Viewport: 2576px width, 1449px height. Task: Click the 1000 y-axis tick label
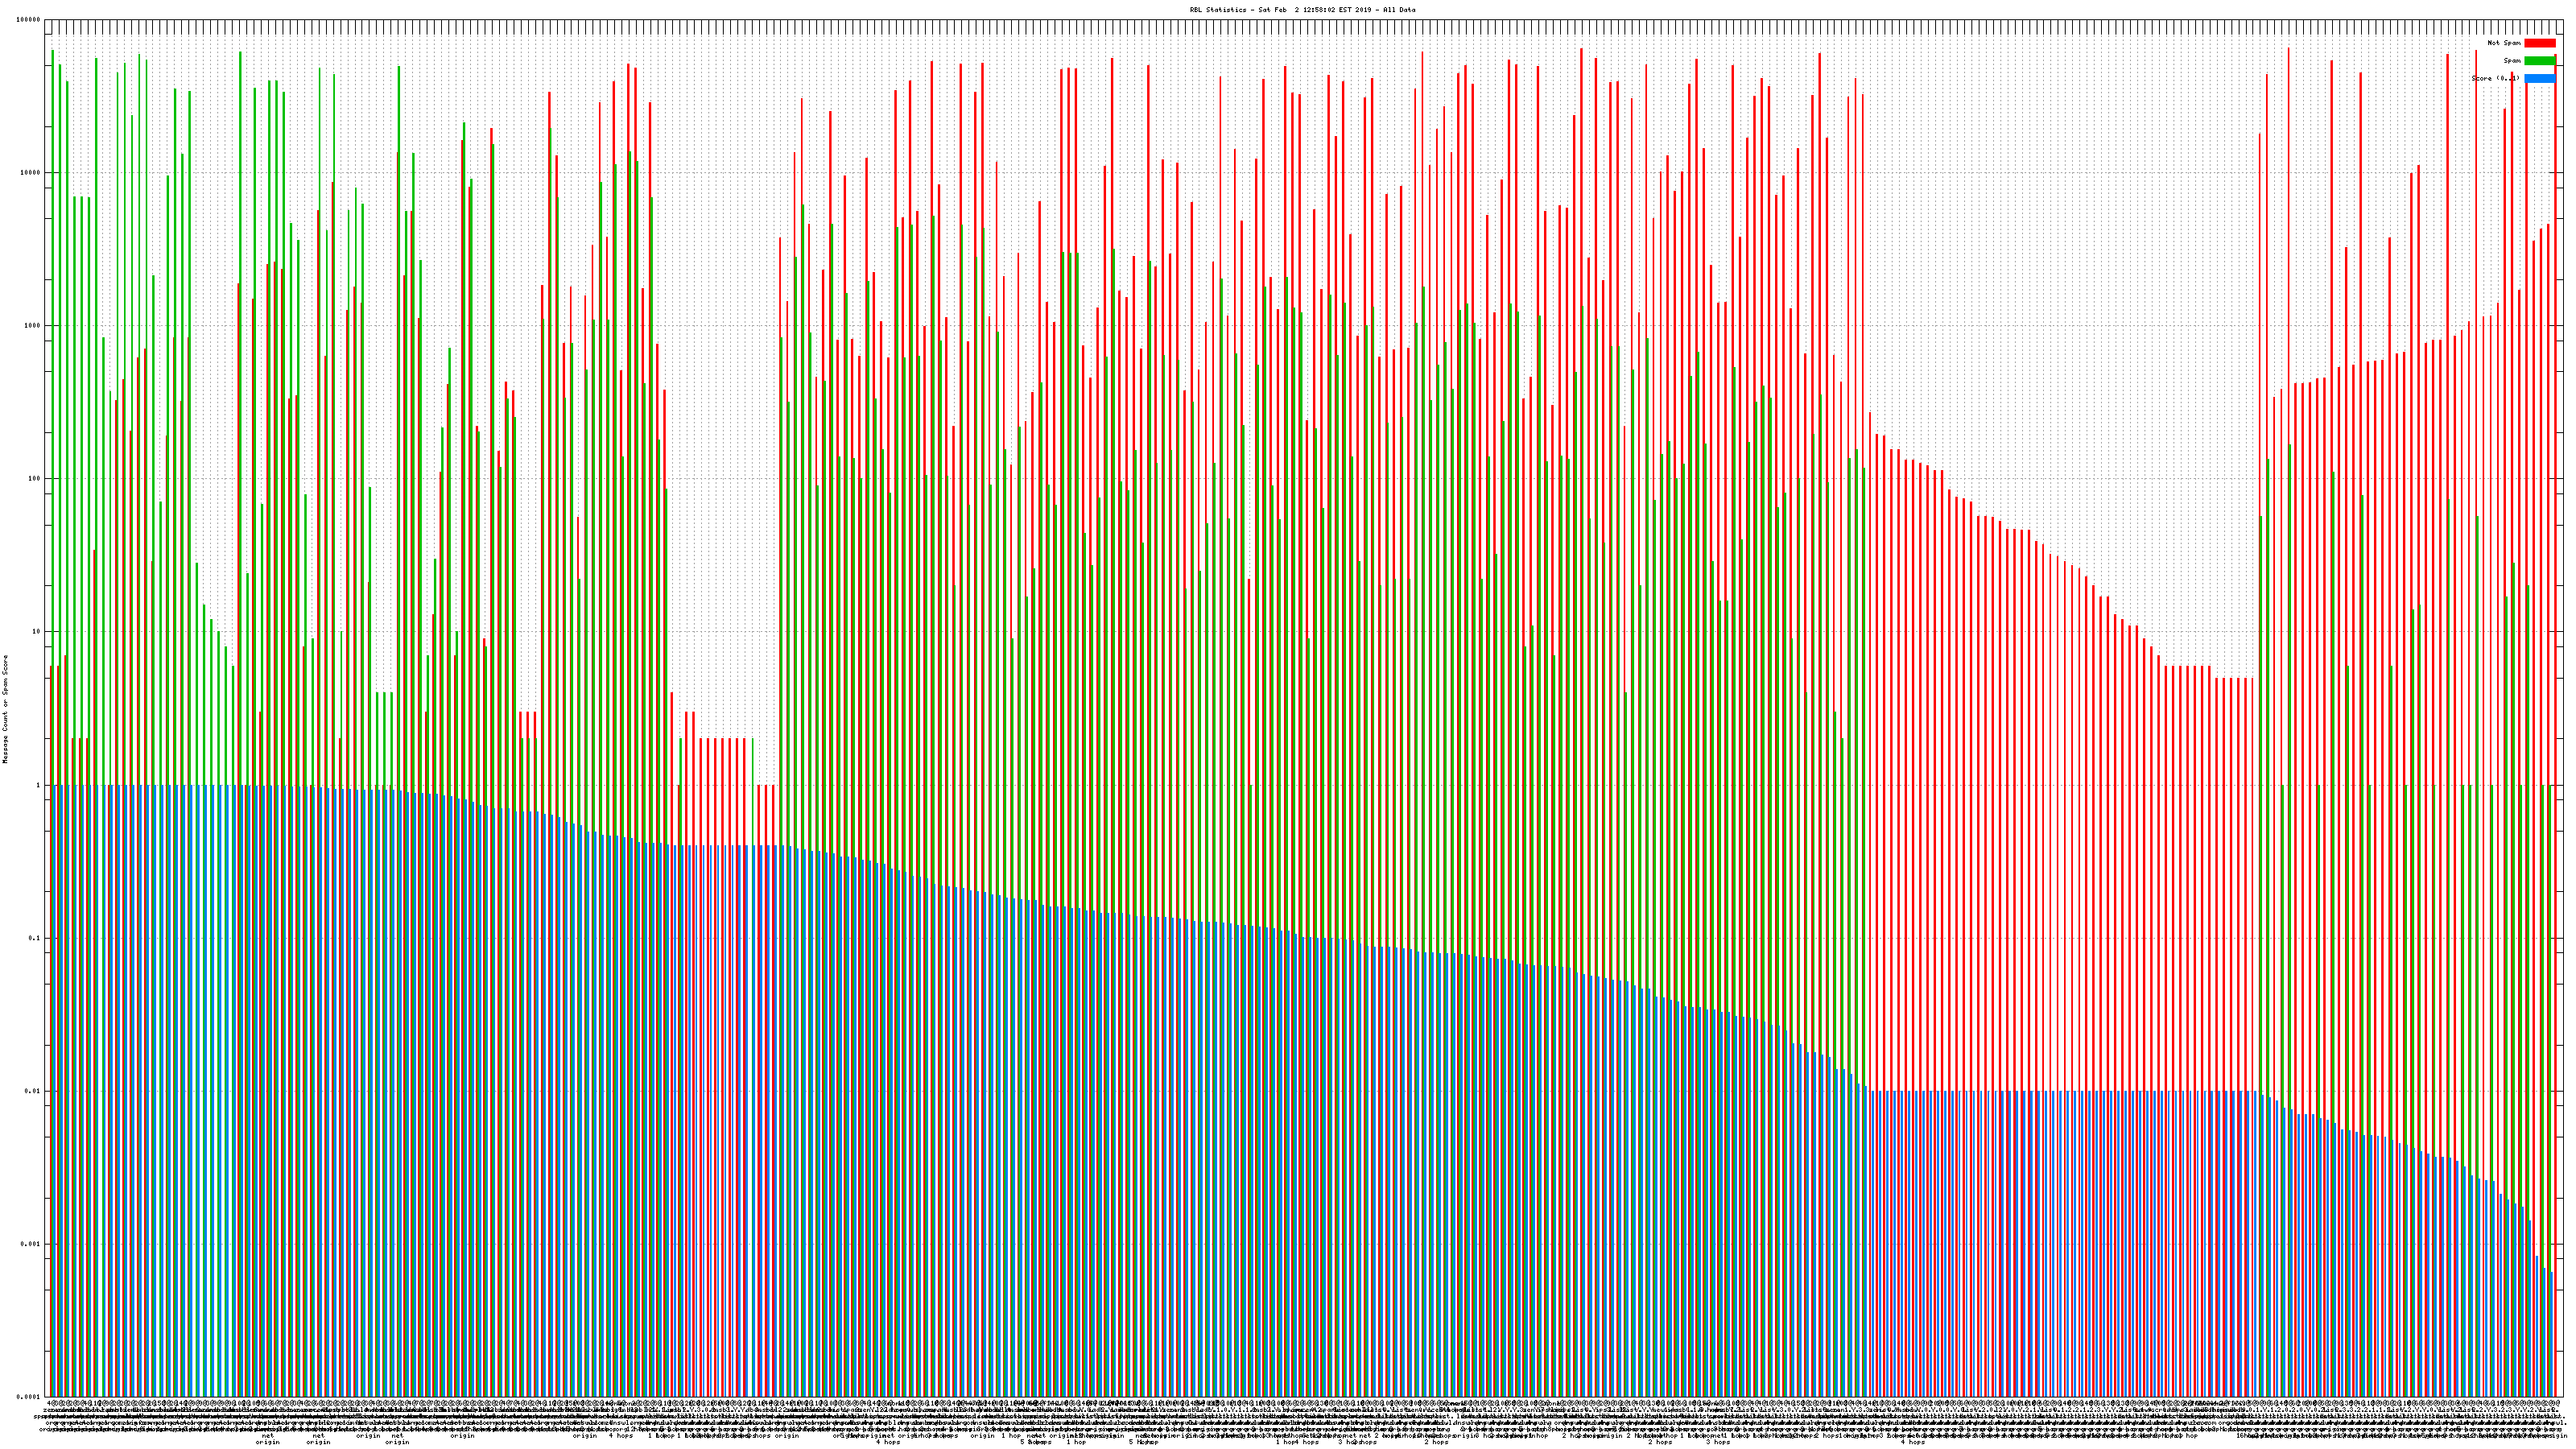[x=33, y=326]
